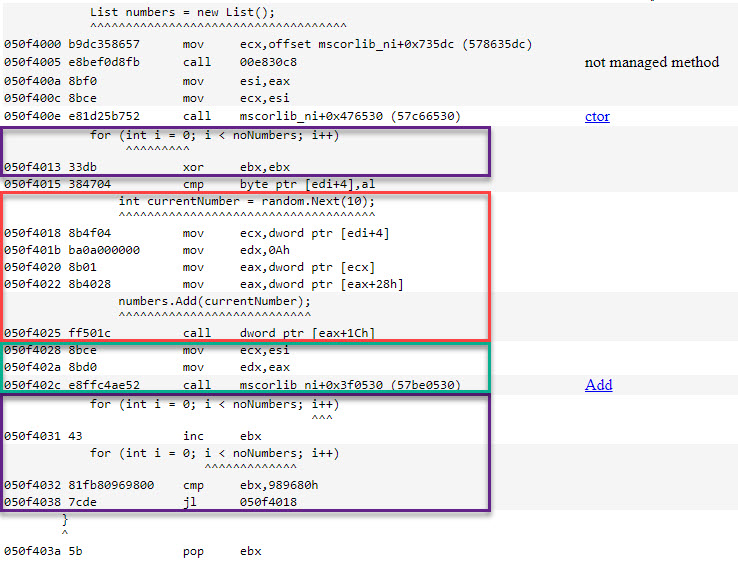Screen dimensions: 738x573
Task: Click the 'mov ecx,esi' line at 050f4028
Action: [x=236, y=351]
